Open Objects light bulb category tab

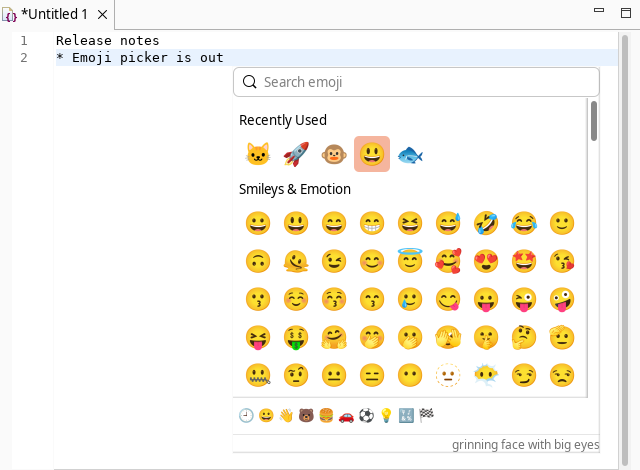(x=386, y=416)
